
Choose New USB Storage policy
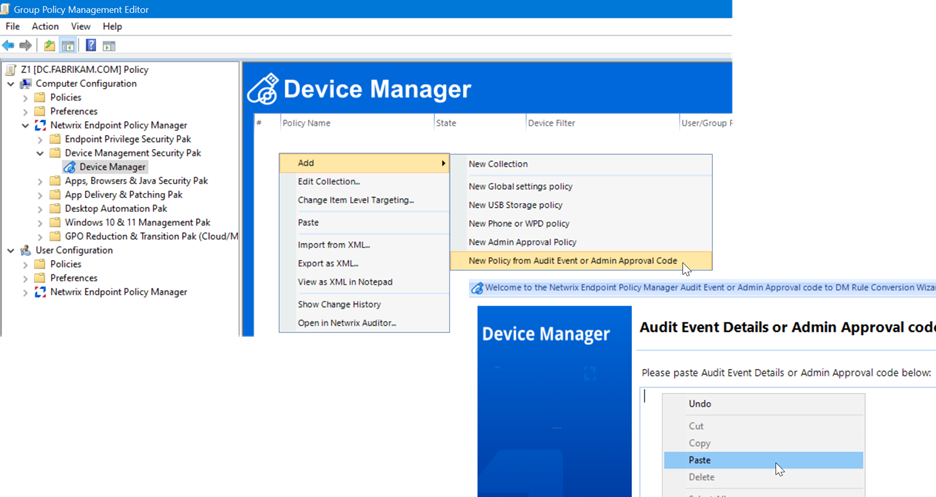[515, 205]
